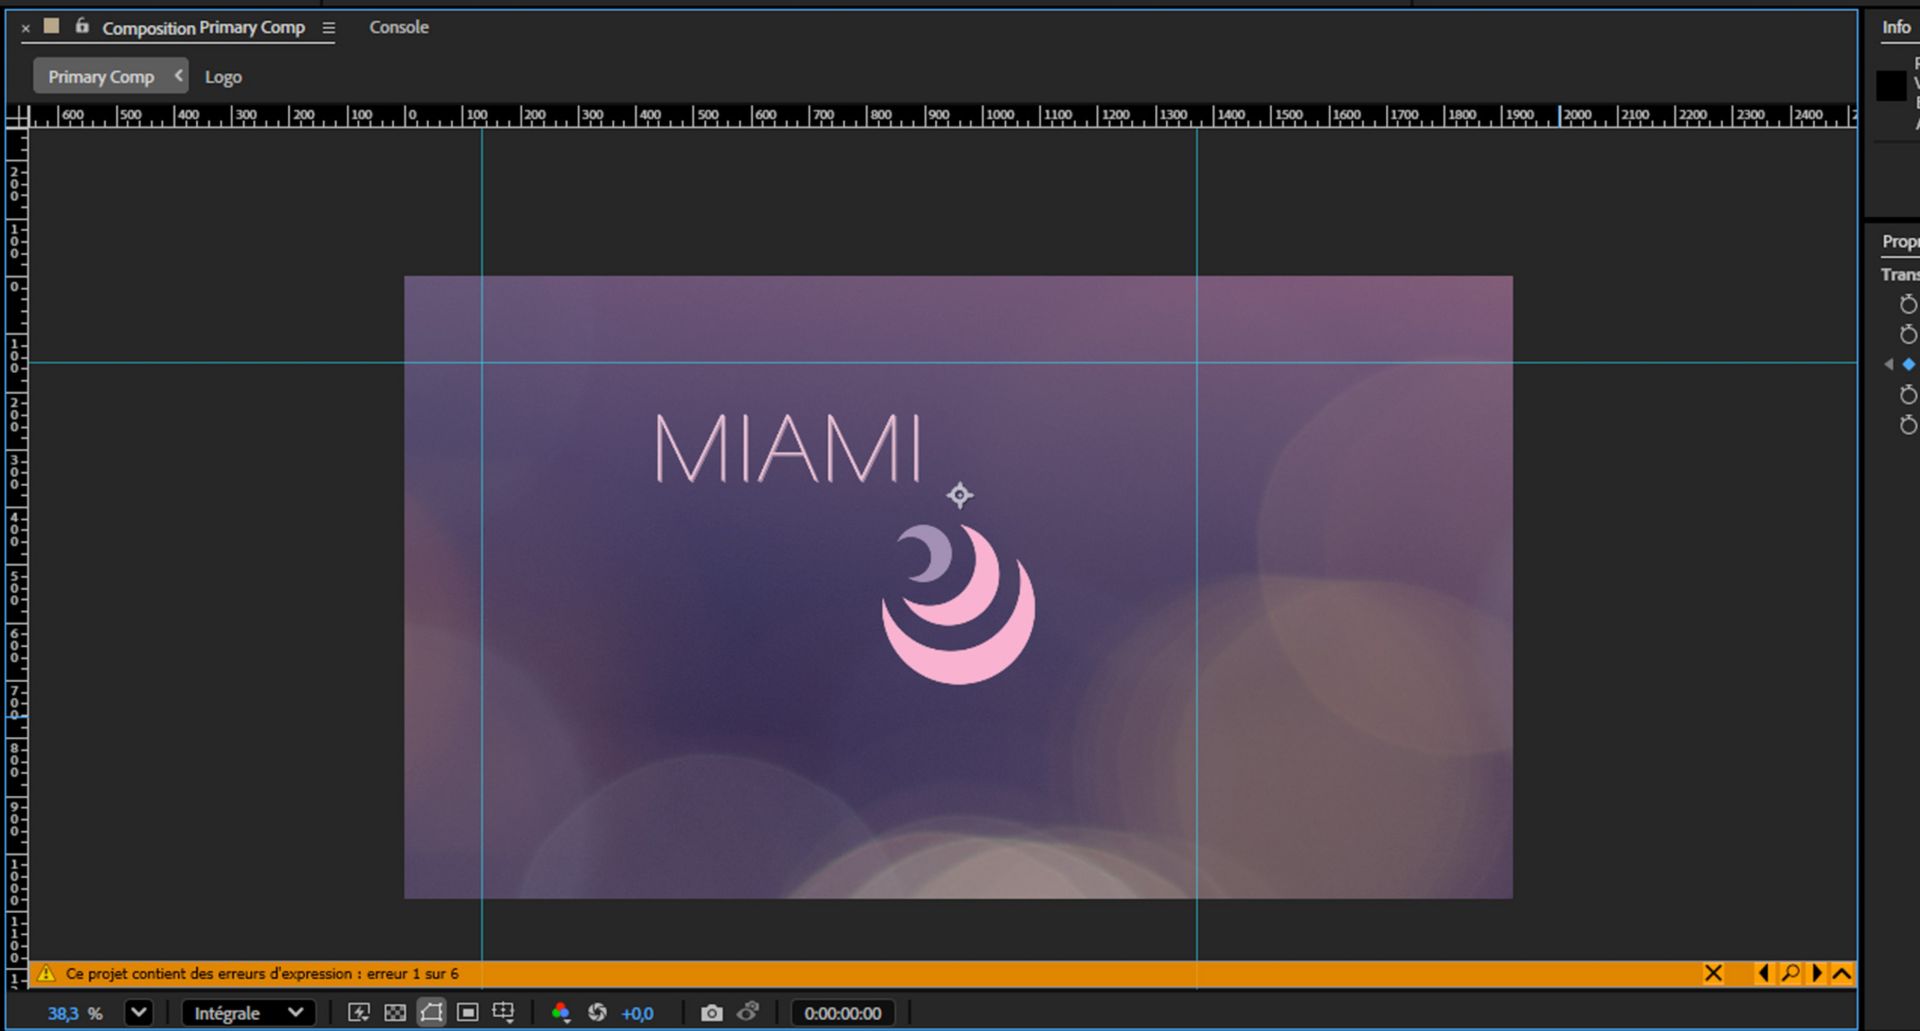This screenshot has height=1031, width=1920.
Task: Toggle the second Transform property stopwatch
Action: click(x=1908, y=334)
